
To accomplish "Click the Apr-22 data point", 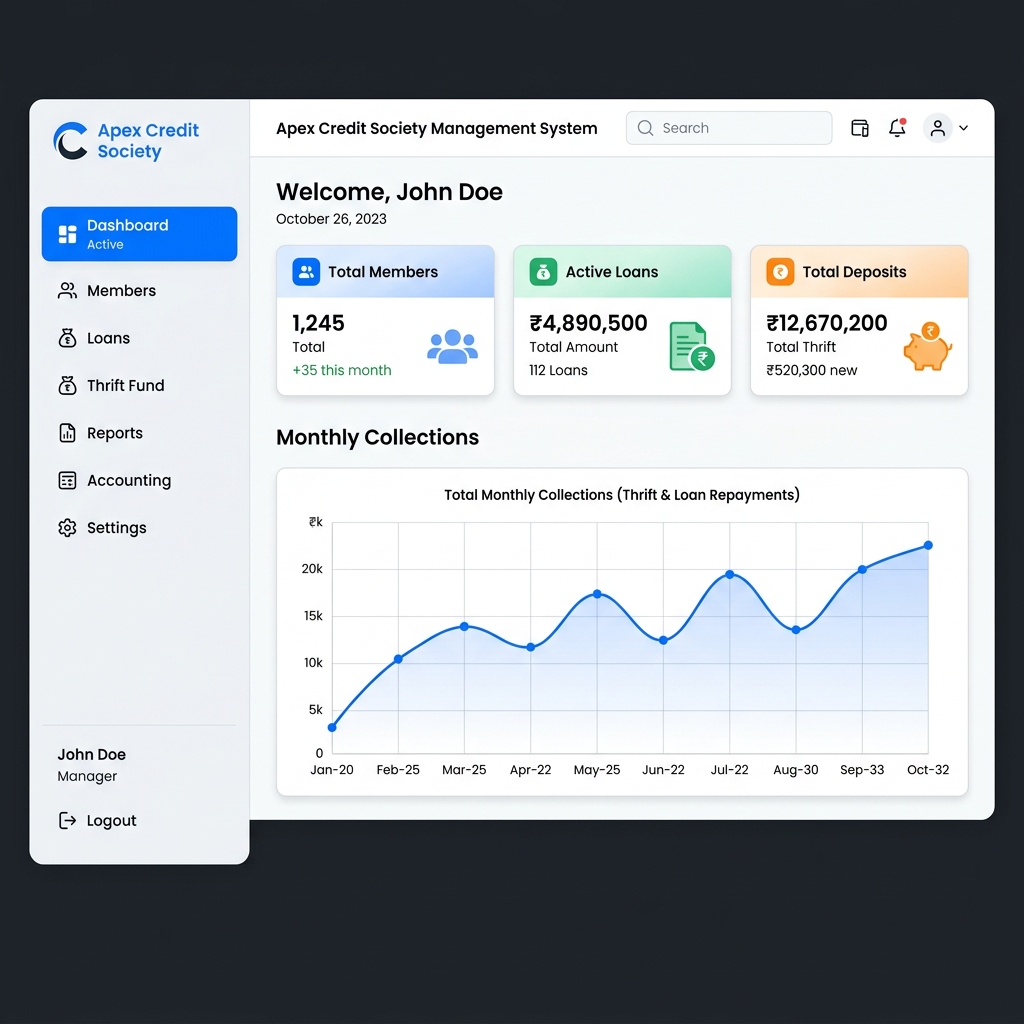I will [531, 647].
